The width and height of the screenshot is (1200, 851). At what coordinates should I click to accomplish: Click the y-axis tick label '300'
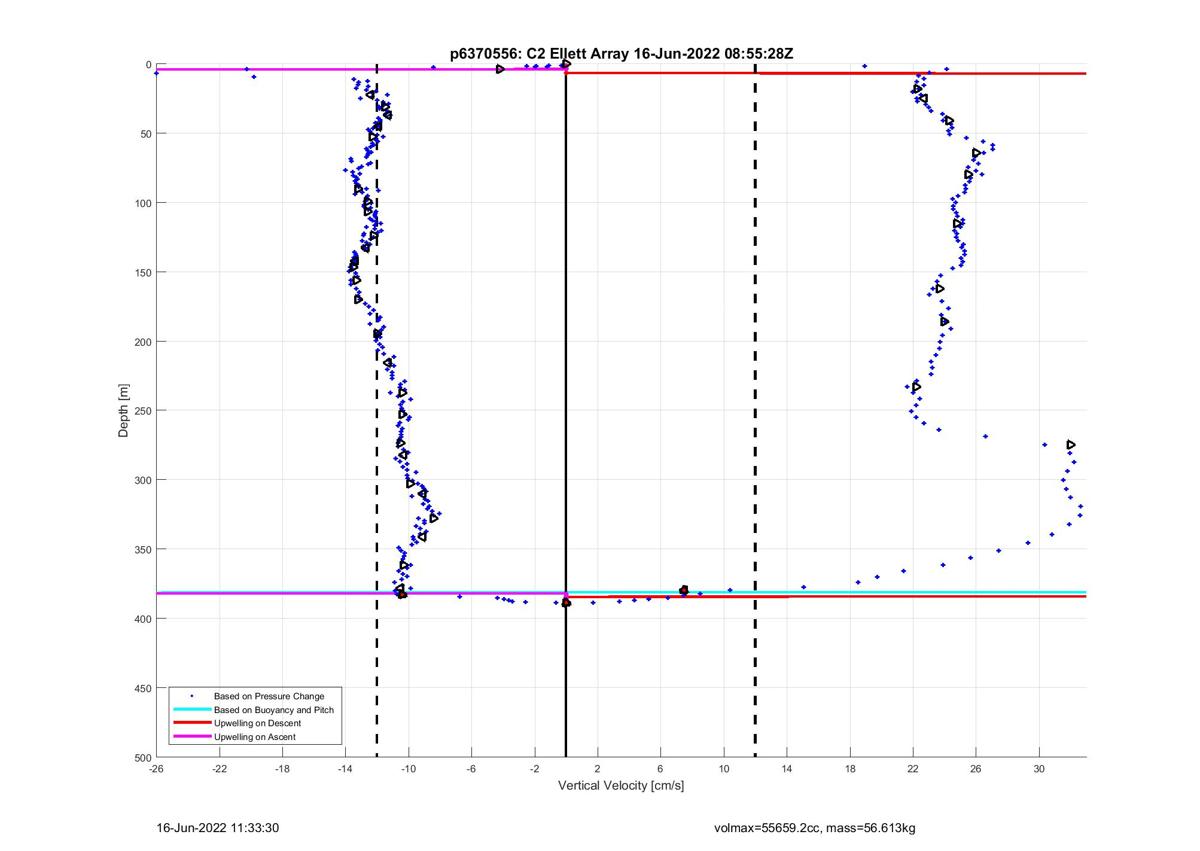pyautogui.click(x=143, y=480)
